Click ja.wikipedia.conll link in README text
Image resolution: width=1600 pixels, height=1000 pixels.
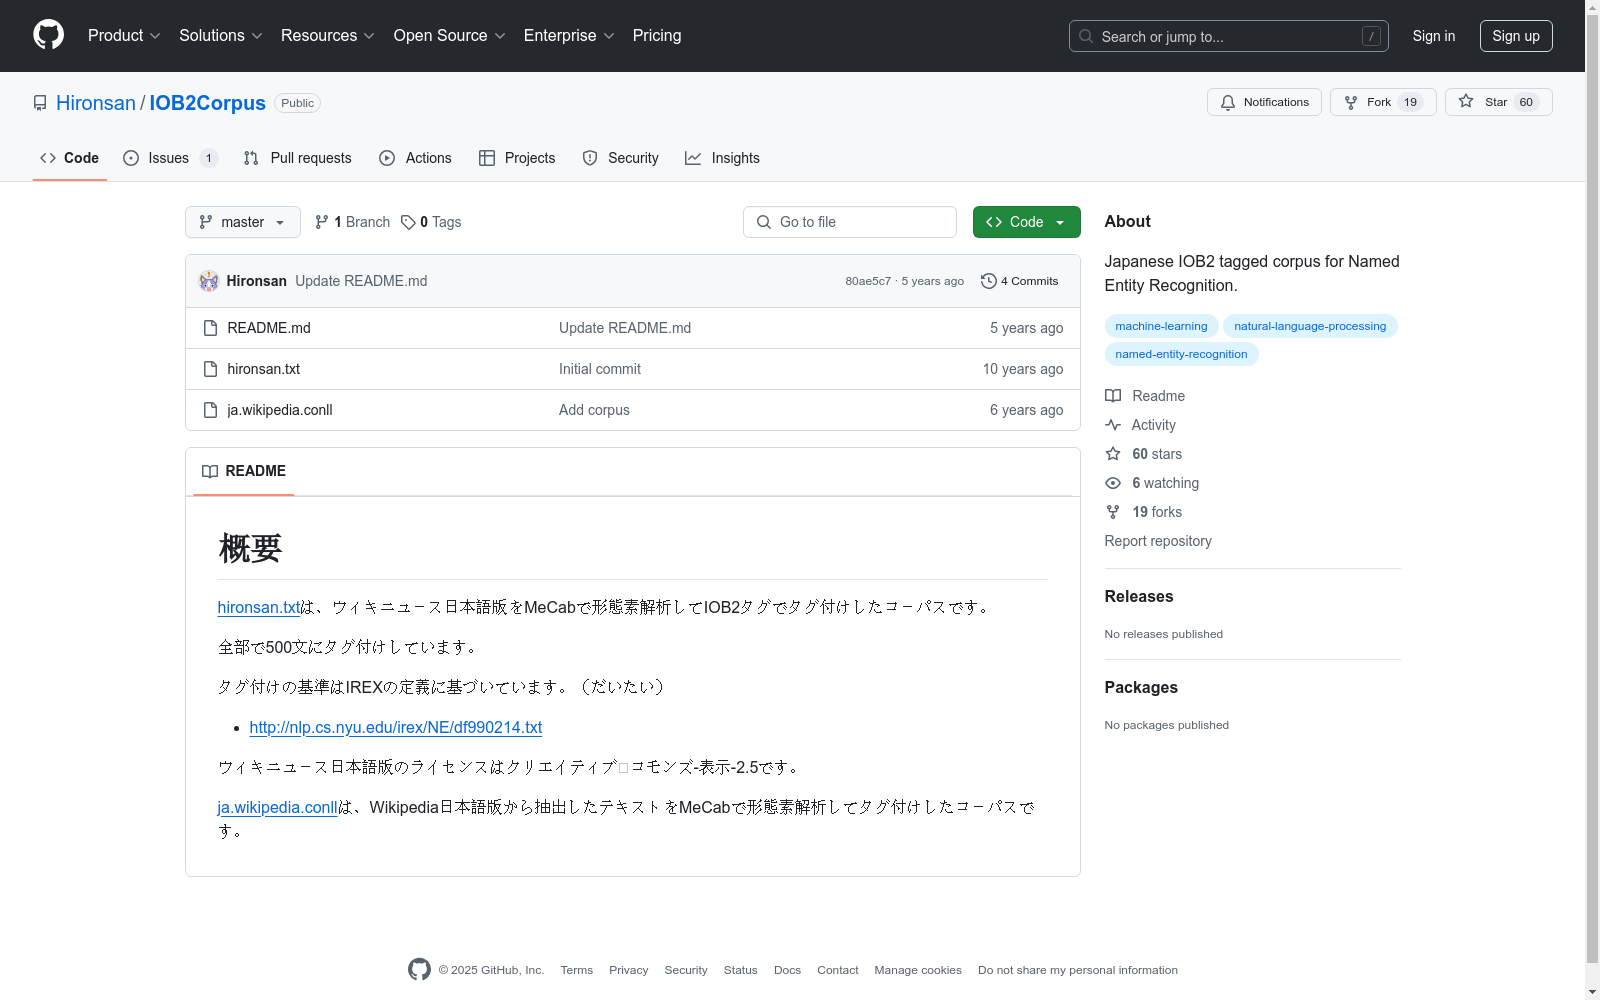tap(277, 807)
